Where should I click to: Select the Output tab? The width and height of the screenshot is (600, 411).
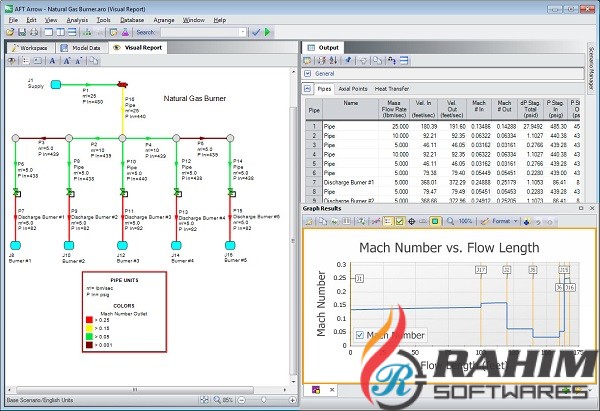click(x=324, y=48)
